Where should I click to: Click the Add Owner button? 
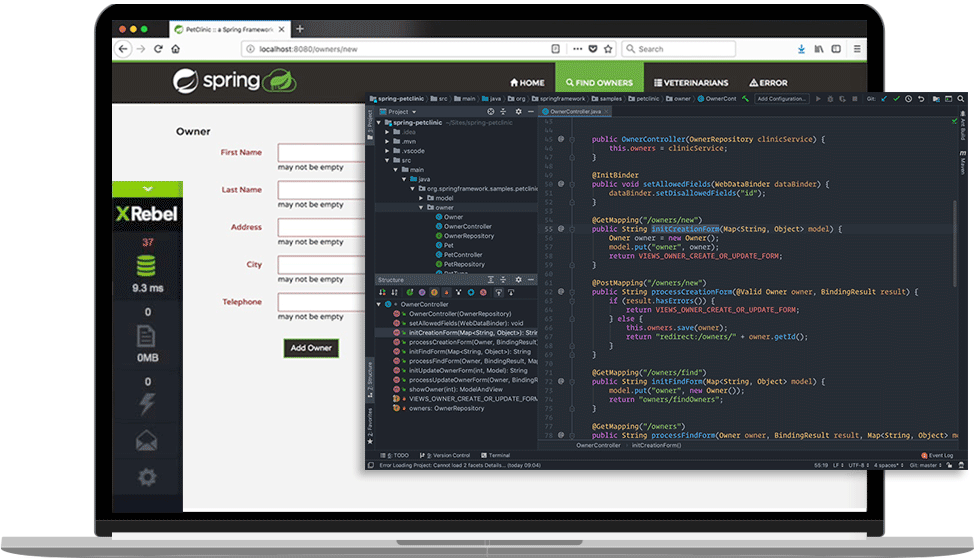[x=311, y=348]
